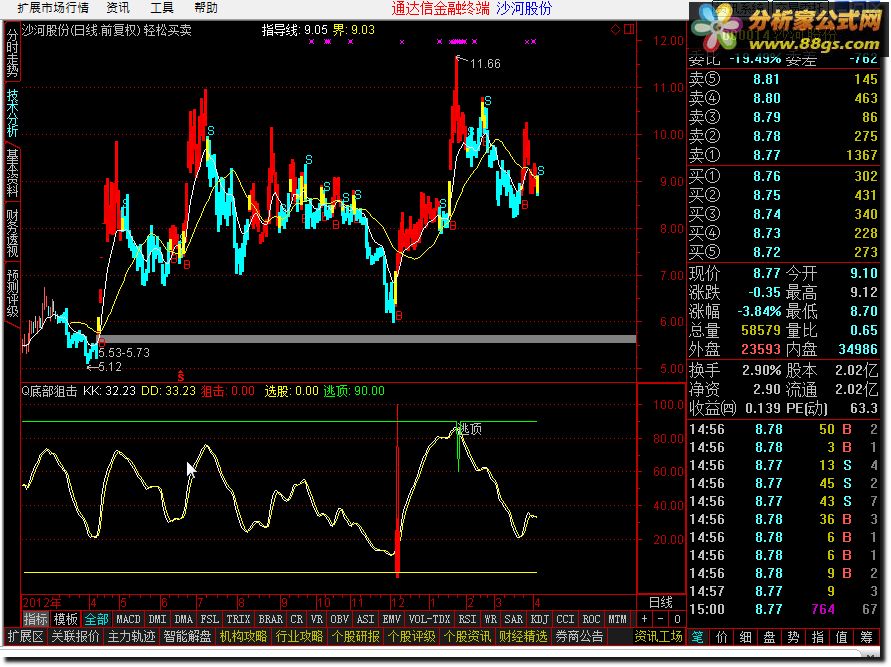Click the 5.12 low price label
The image size is (891, 667).
[110, 367]
